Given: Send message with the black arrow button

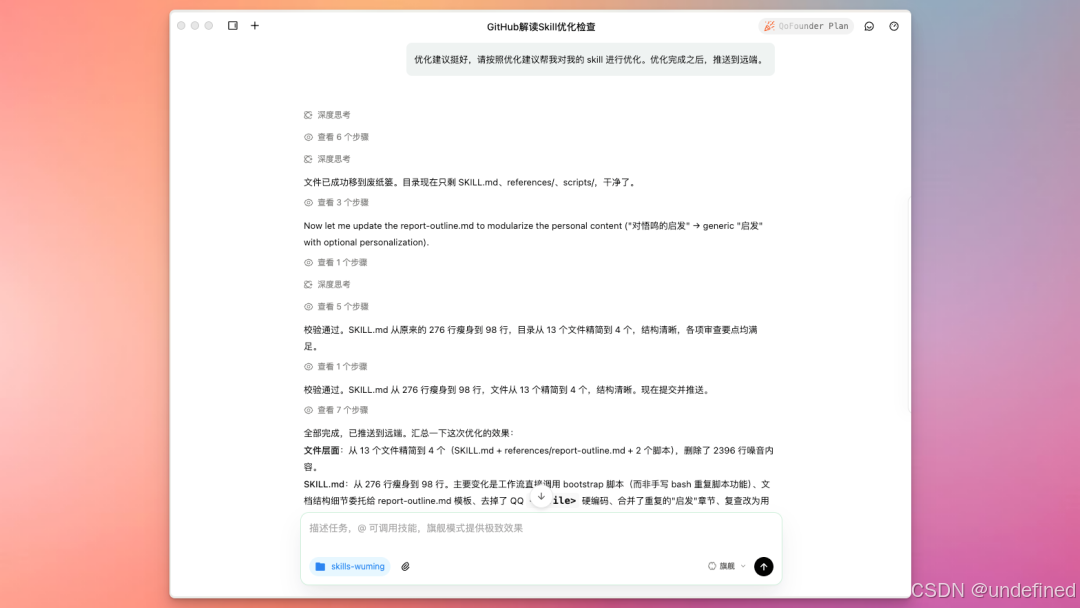Looking at the screenshot, I should (x=763, y=566).
